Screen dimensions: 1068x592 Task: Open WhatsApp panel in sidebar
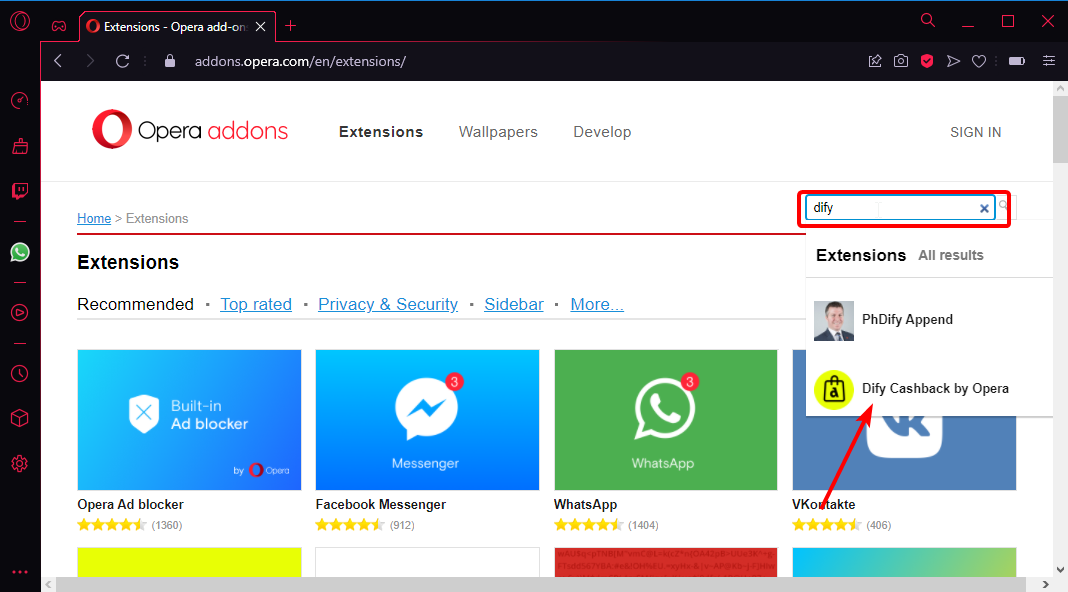20,252
